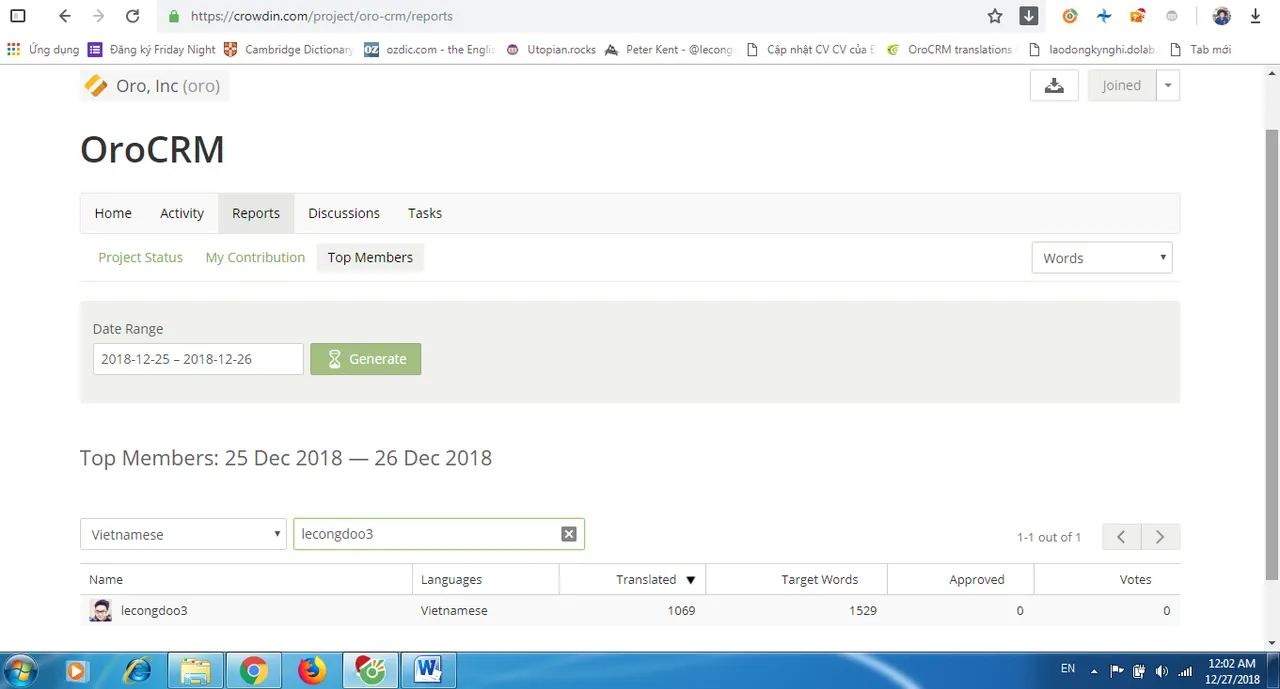The height and width of the screenshot is (689, 1280).
Task: Click the dark download extension icon
Action: (x=1029, y=16)
